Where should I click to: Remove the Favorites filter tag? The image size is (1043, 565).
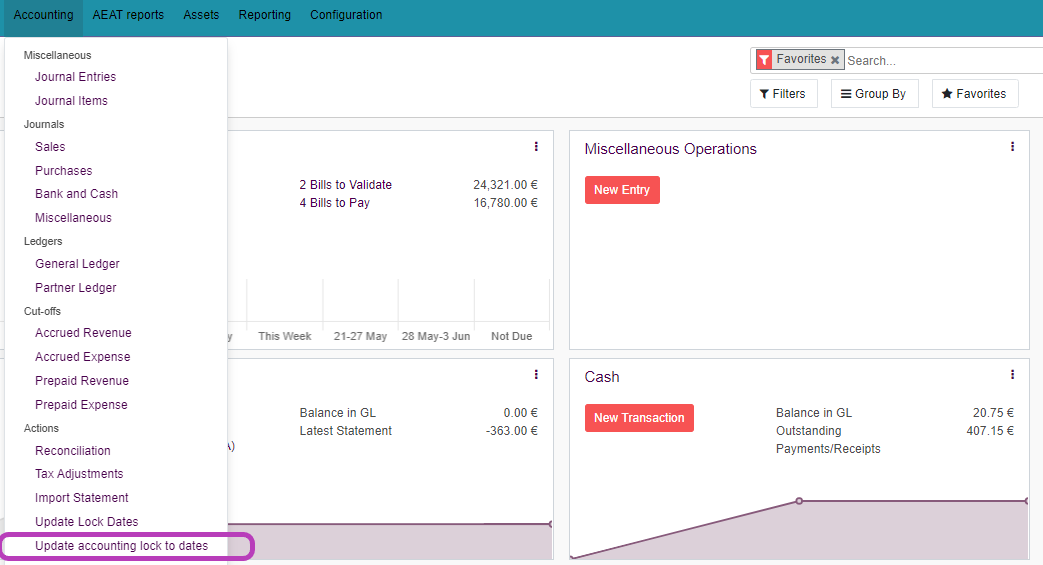[835, 60]
